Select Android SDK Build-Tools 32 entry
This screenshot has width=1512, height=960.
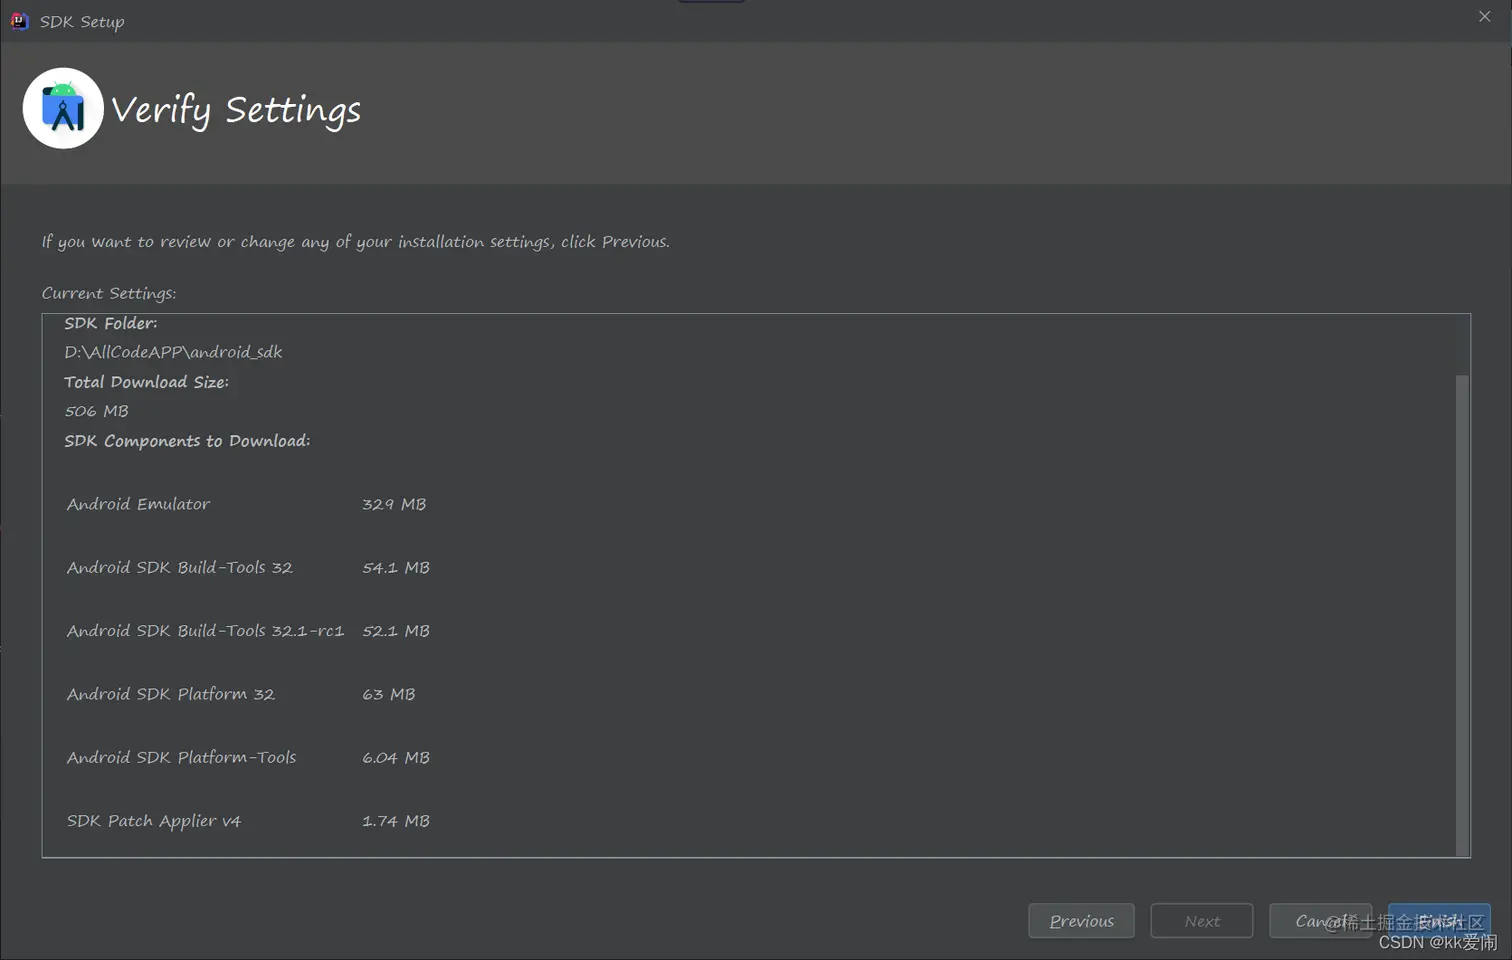point(179,567)
